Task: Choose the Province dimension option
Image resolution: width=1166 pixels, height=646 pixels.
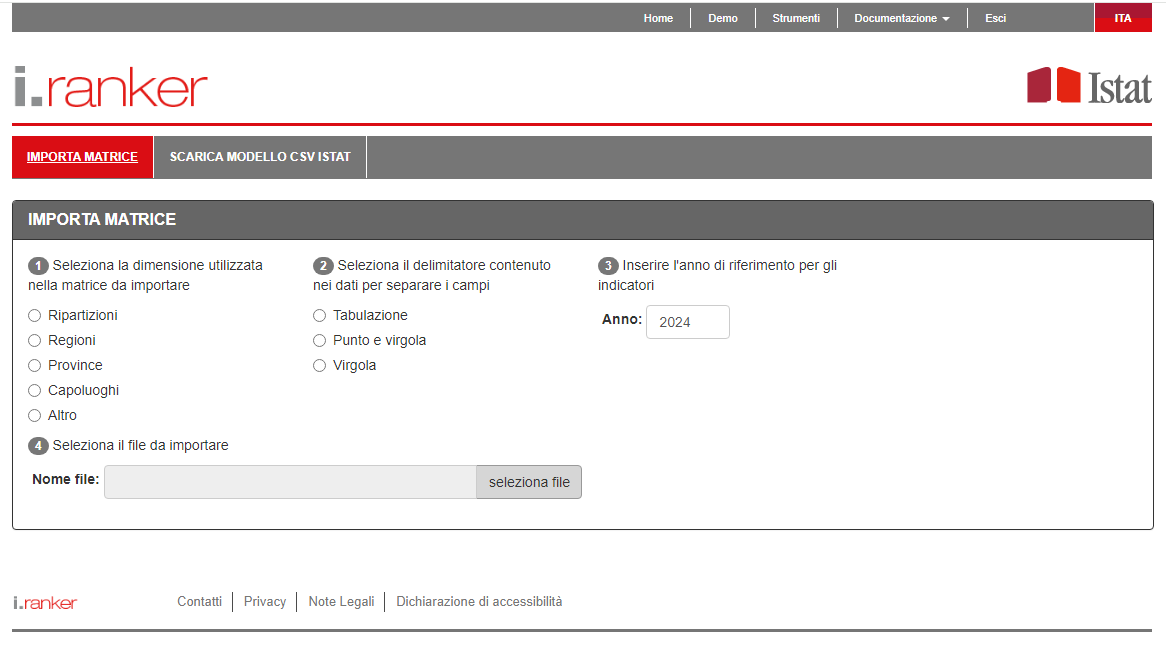Action: (x=34, y=366)
